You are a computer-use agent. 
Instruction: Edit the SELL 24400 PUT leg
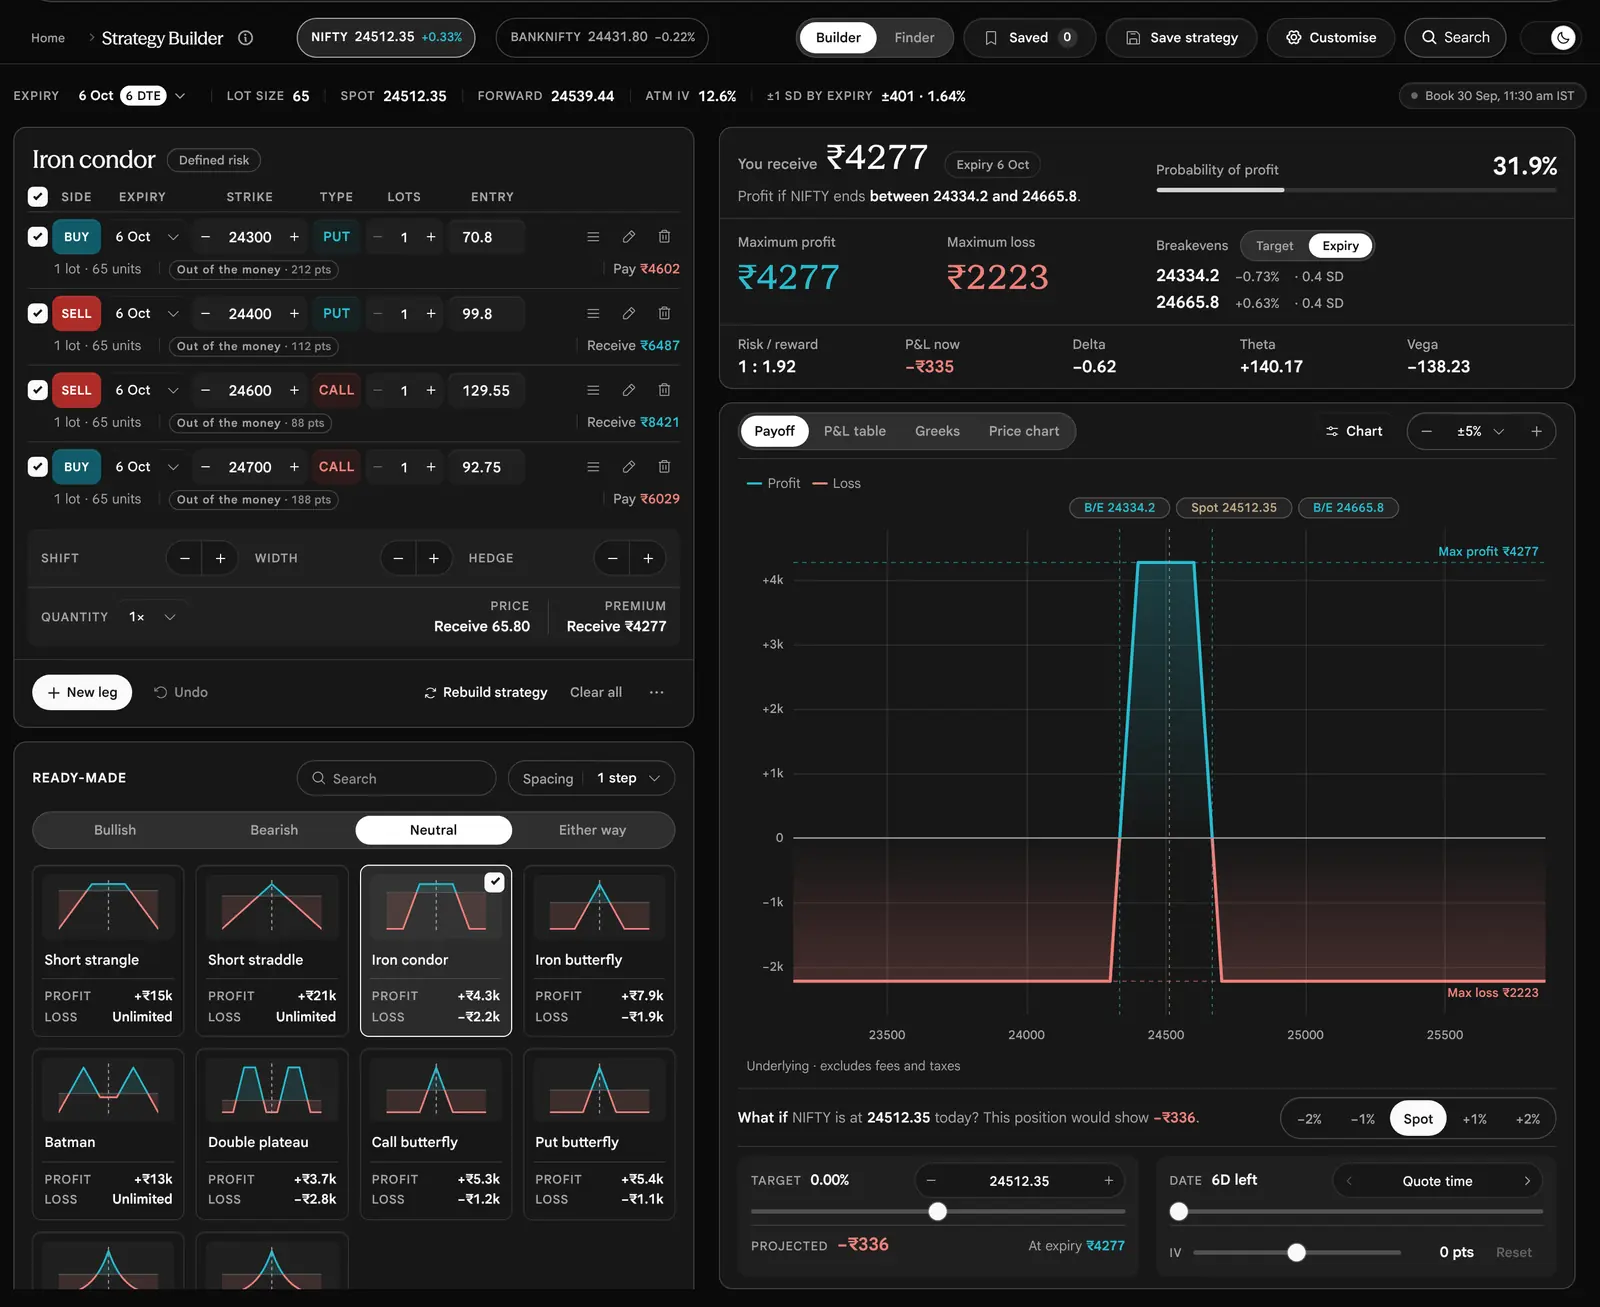(628, 314)
